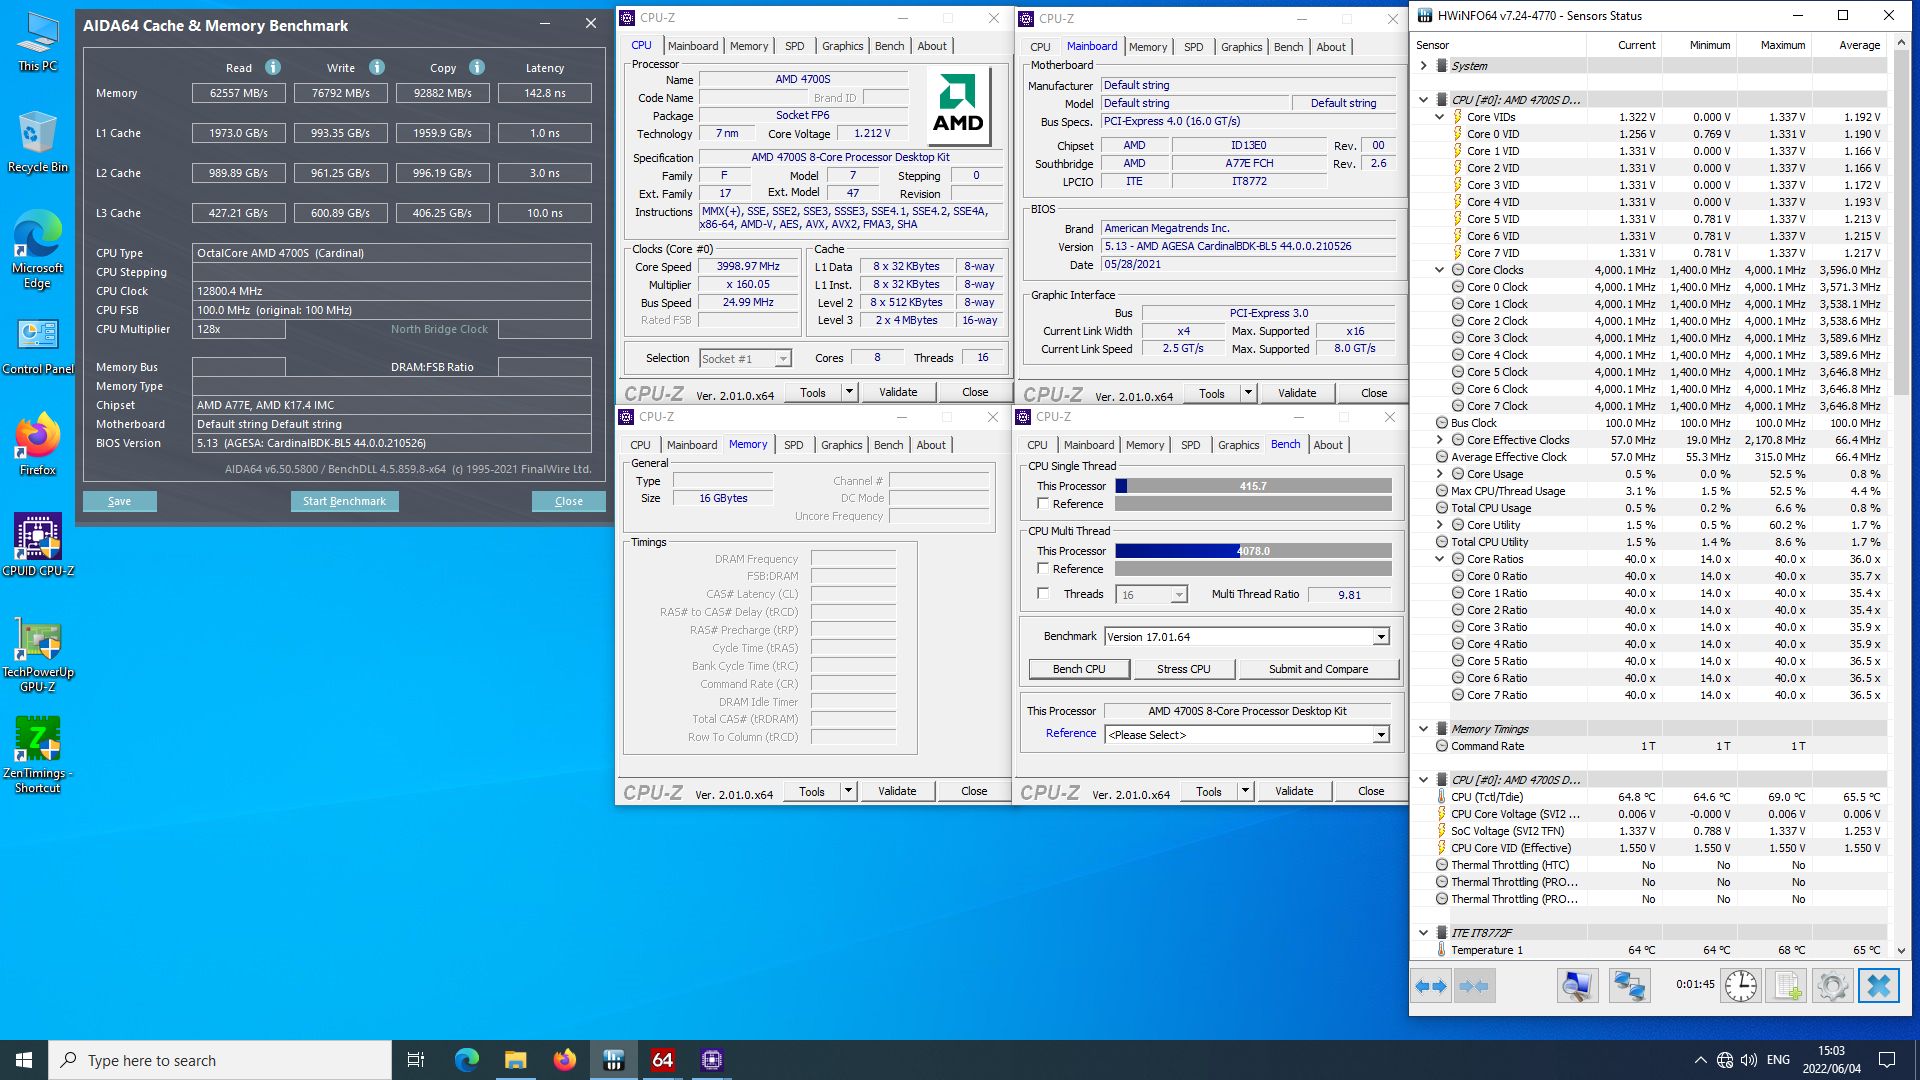Collapse the Core Clocks group in HWiNFO
The width and height of the screenshot is (1920, 1080).
1440,270
